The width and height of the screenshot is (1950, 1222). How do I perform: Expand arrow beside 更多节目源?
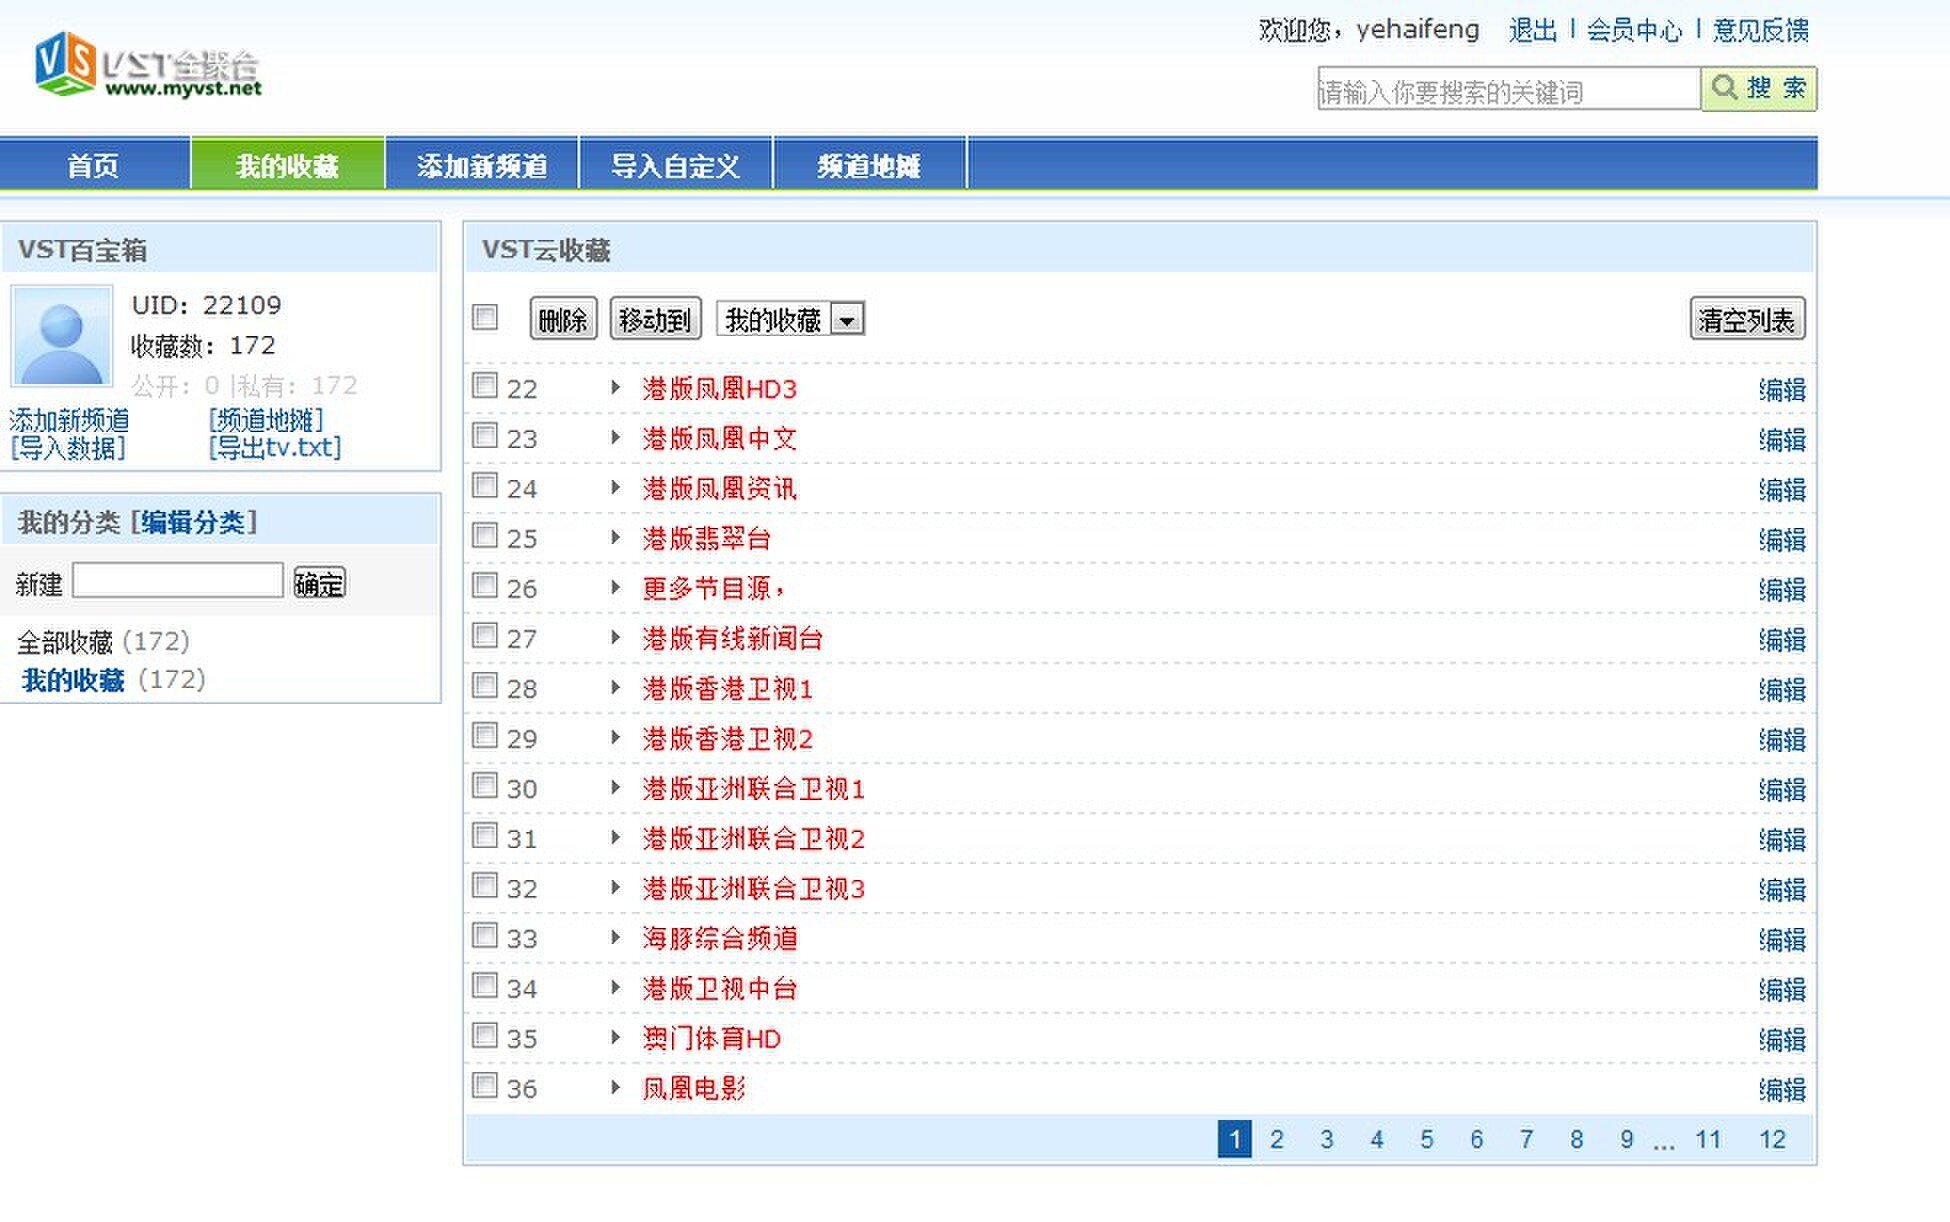pos(616,588)
